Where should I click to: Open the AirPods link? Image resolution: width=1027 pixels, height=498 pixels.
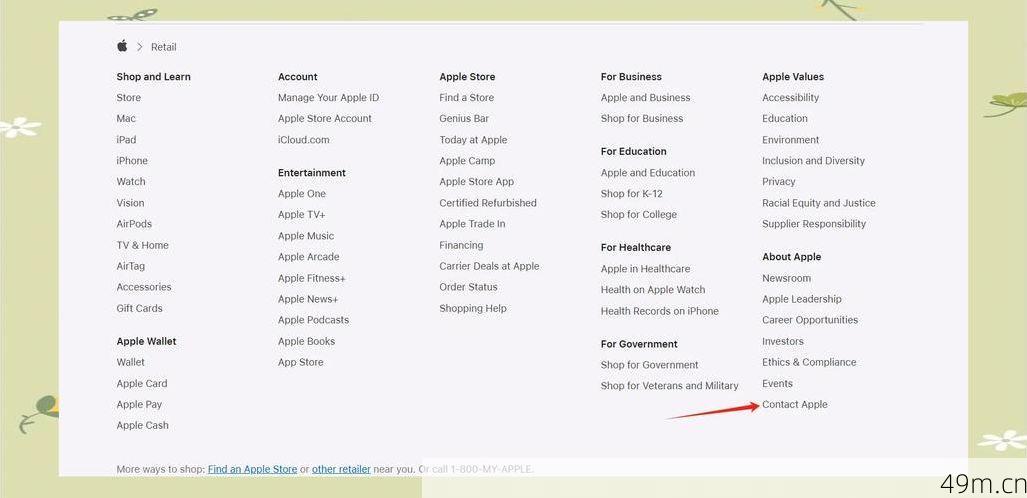134,224
